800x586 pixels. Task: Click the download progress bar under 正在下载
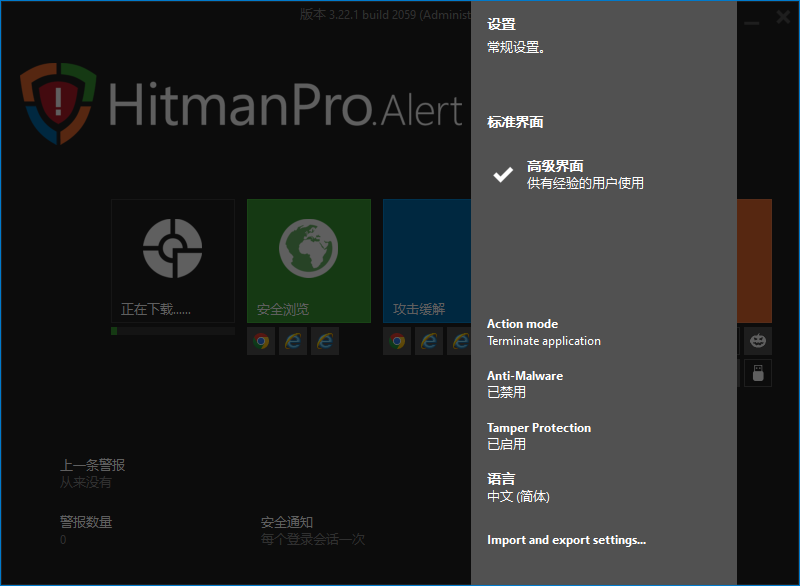click(173, 331)
